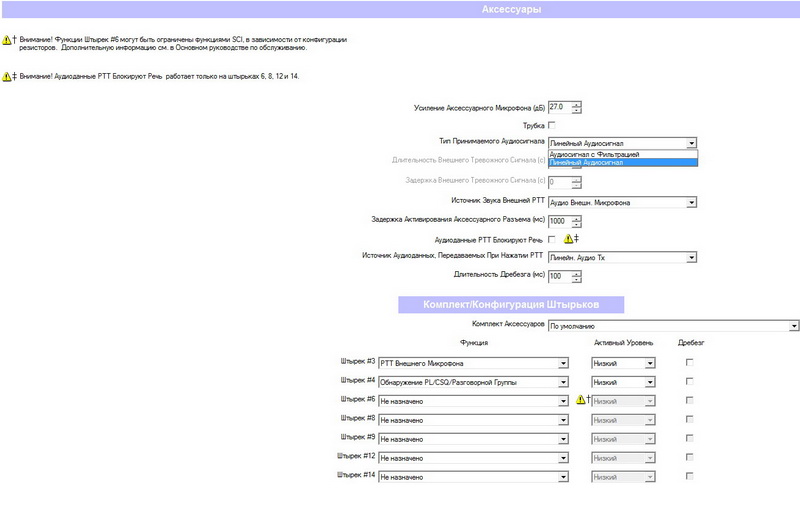The height and width of the screenshot is (511, 800).
Task: Click warning icon in the Штырек #6 row
Action: [x=580, y=399]
